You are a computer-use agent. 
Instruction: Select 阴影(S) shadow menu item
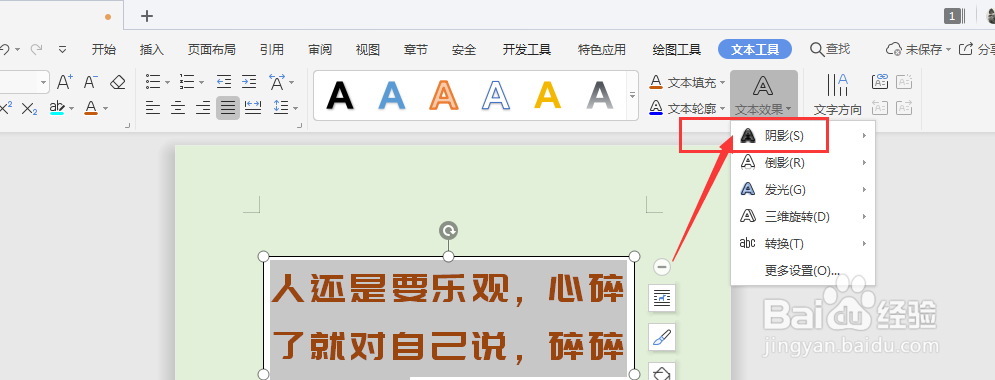(803, 136)
